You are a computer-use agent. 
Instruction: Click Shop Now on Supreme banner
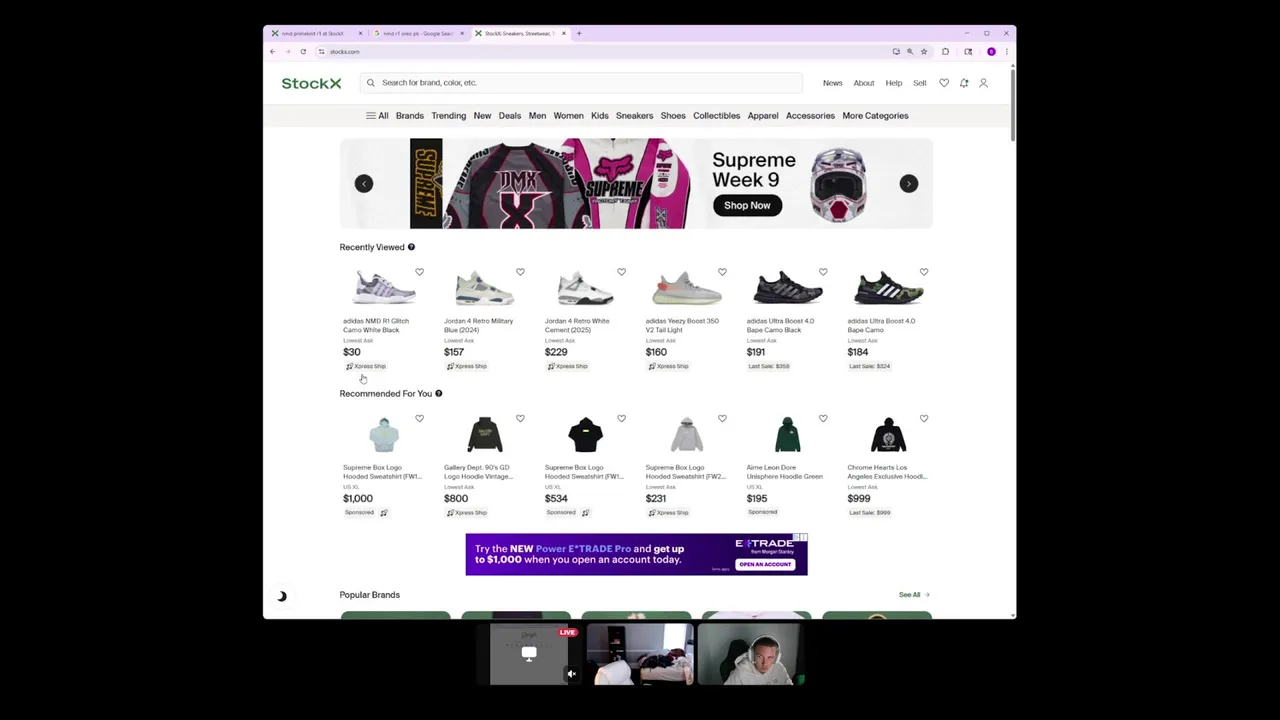pyautogui.click(x=747, y=205)
